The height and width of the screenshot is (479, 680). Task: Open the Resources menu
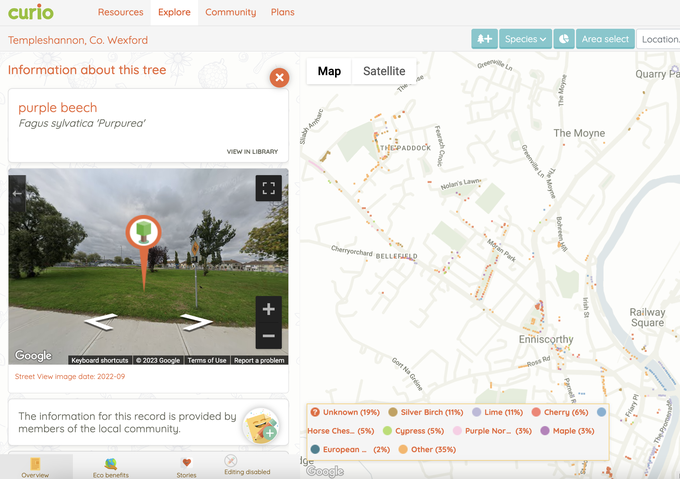point(120,12)
